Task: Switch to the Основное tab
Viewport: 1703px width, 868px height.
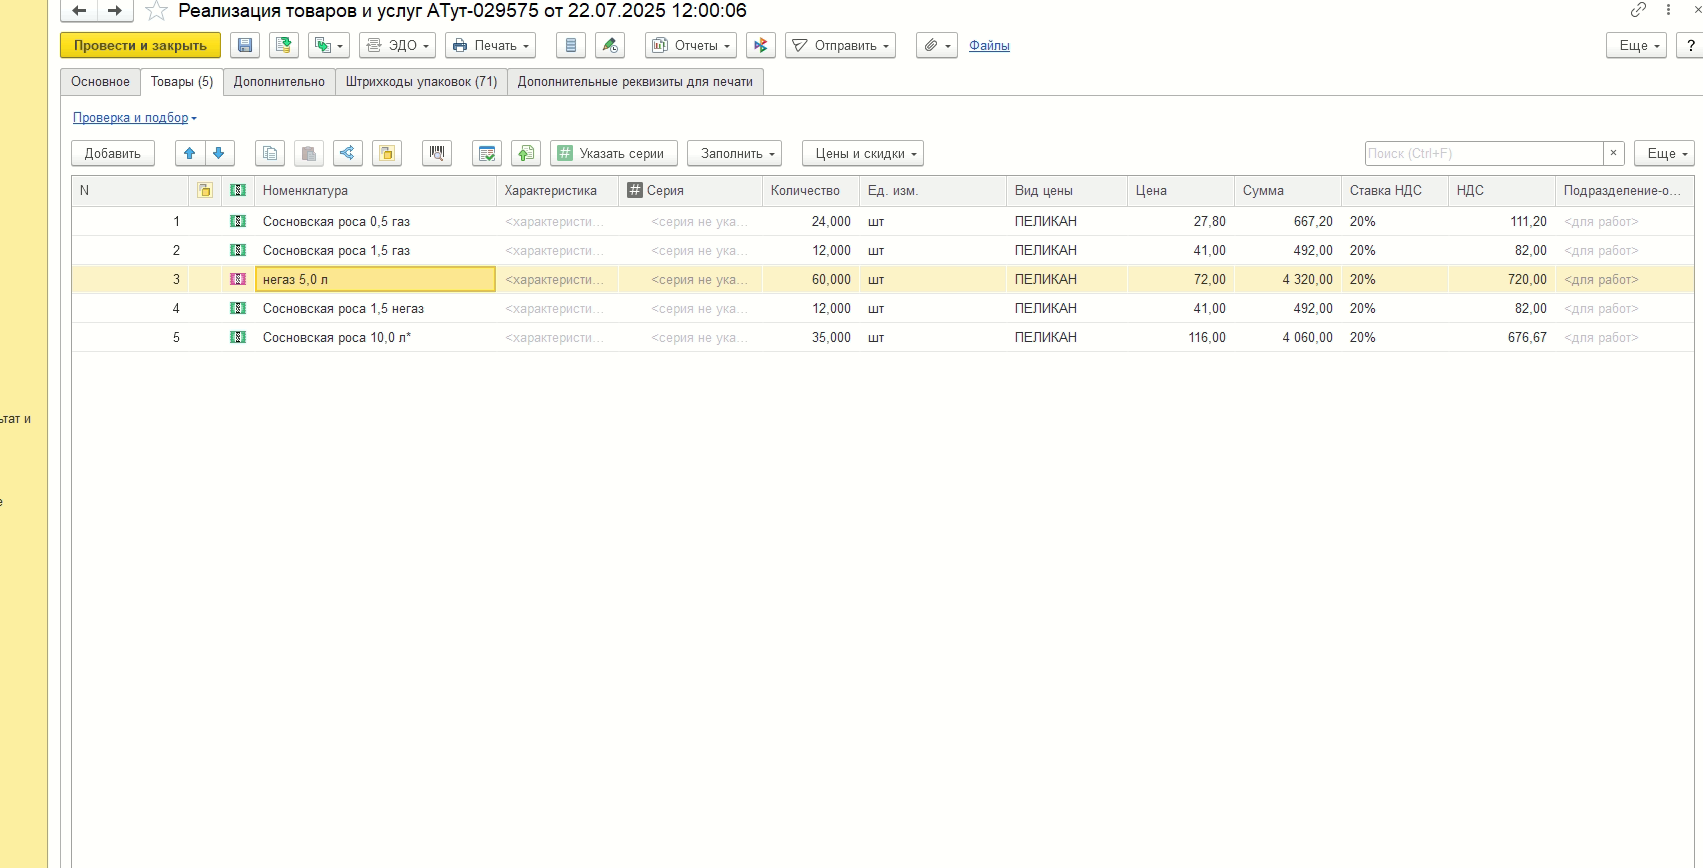Action: click(x=100, y=82)
